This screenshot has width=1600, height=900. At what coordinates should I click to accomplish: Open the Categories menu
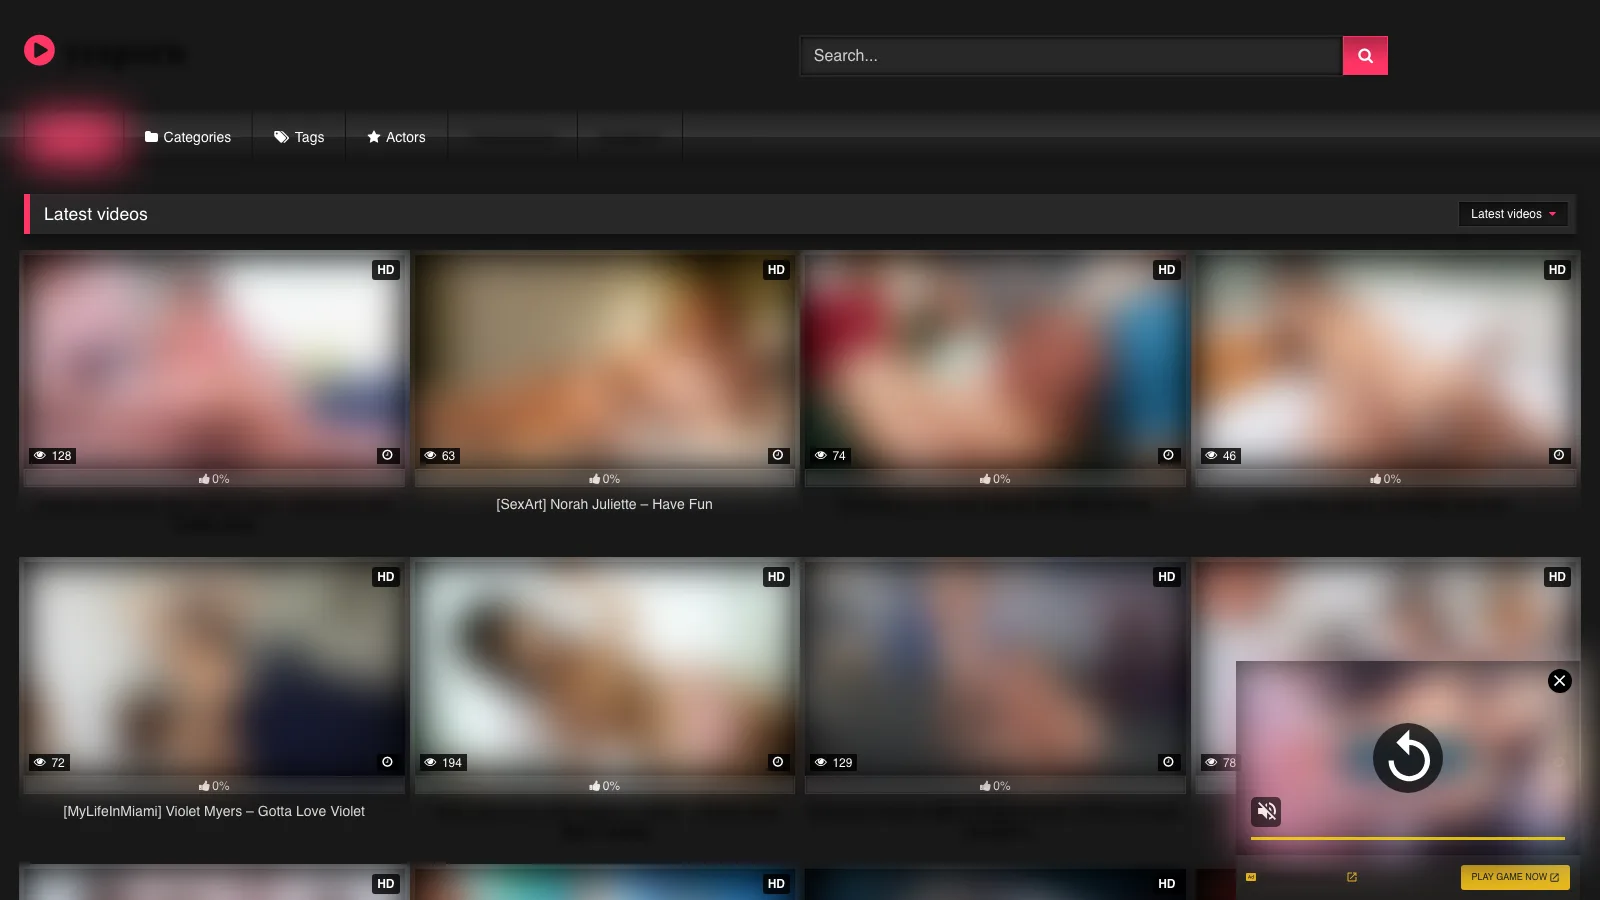pyautogui.click(x=188, y=137)
